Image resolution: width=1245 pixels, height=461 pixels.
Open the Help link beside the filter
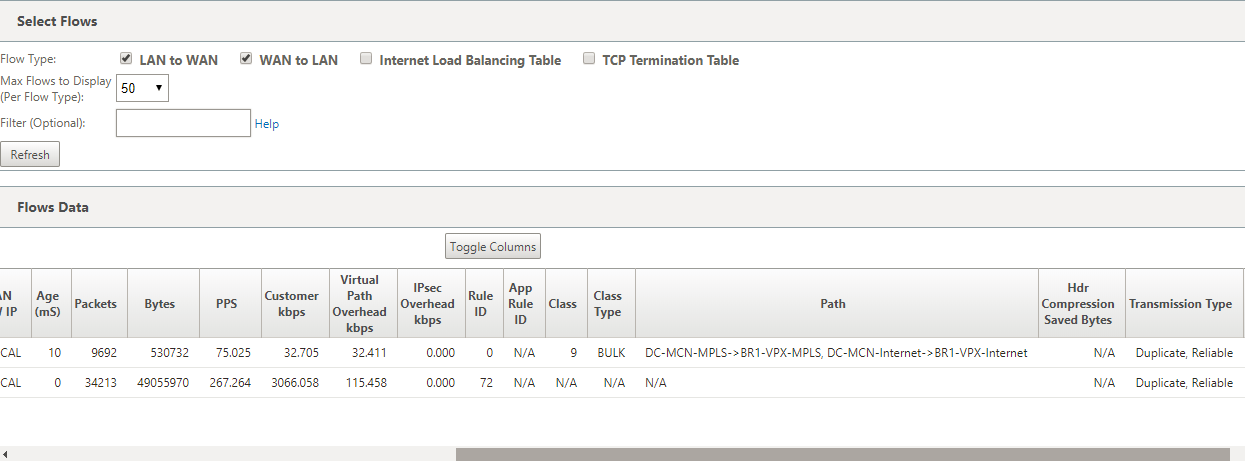pos(267,124)
